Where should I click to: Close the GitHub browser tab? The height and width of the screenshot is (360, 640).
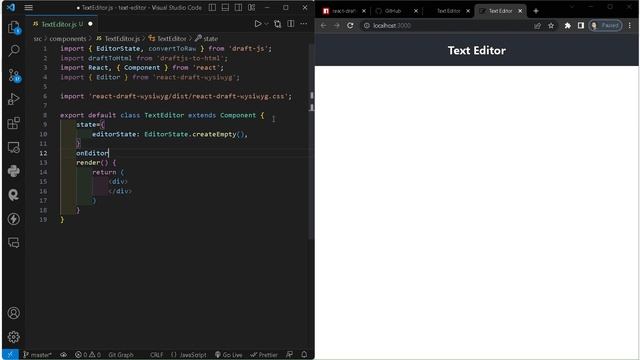click(416, 11)
